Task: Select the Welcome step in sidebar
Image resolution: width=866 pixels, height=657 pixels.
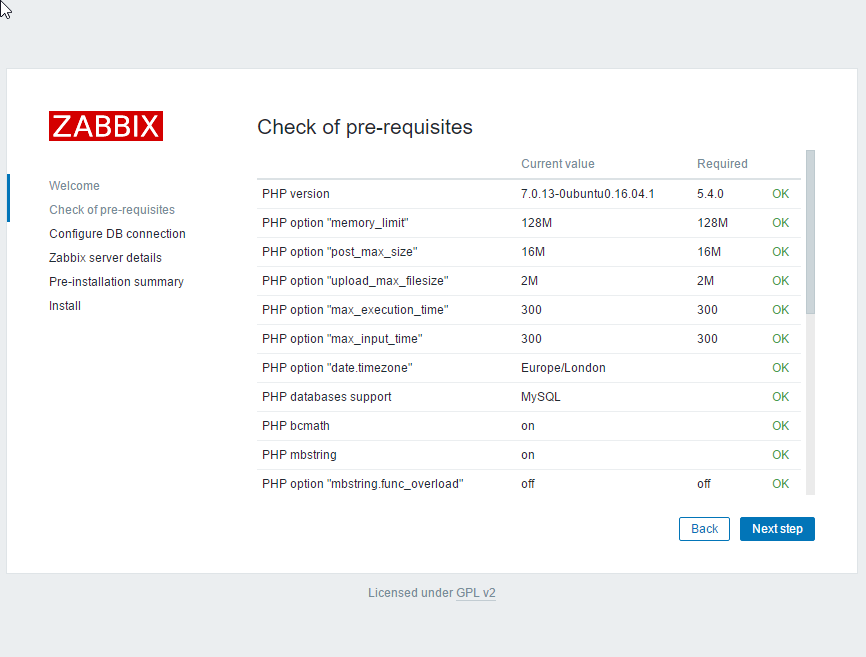Action: point(74,185)
